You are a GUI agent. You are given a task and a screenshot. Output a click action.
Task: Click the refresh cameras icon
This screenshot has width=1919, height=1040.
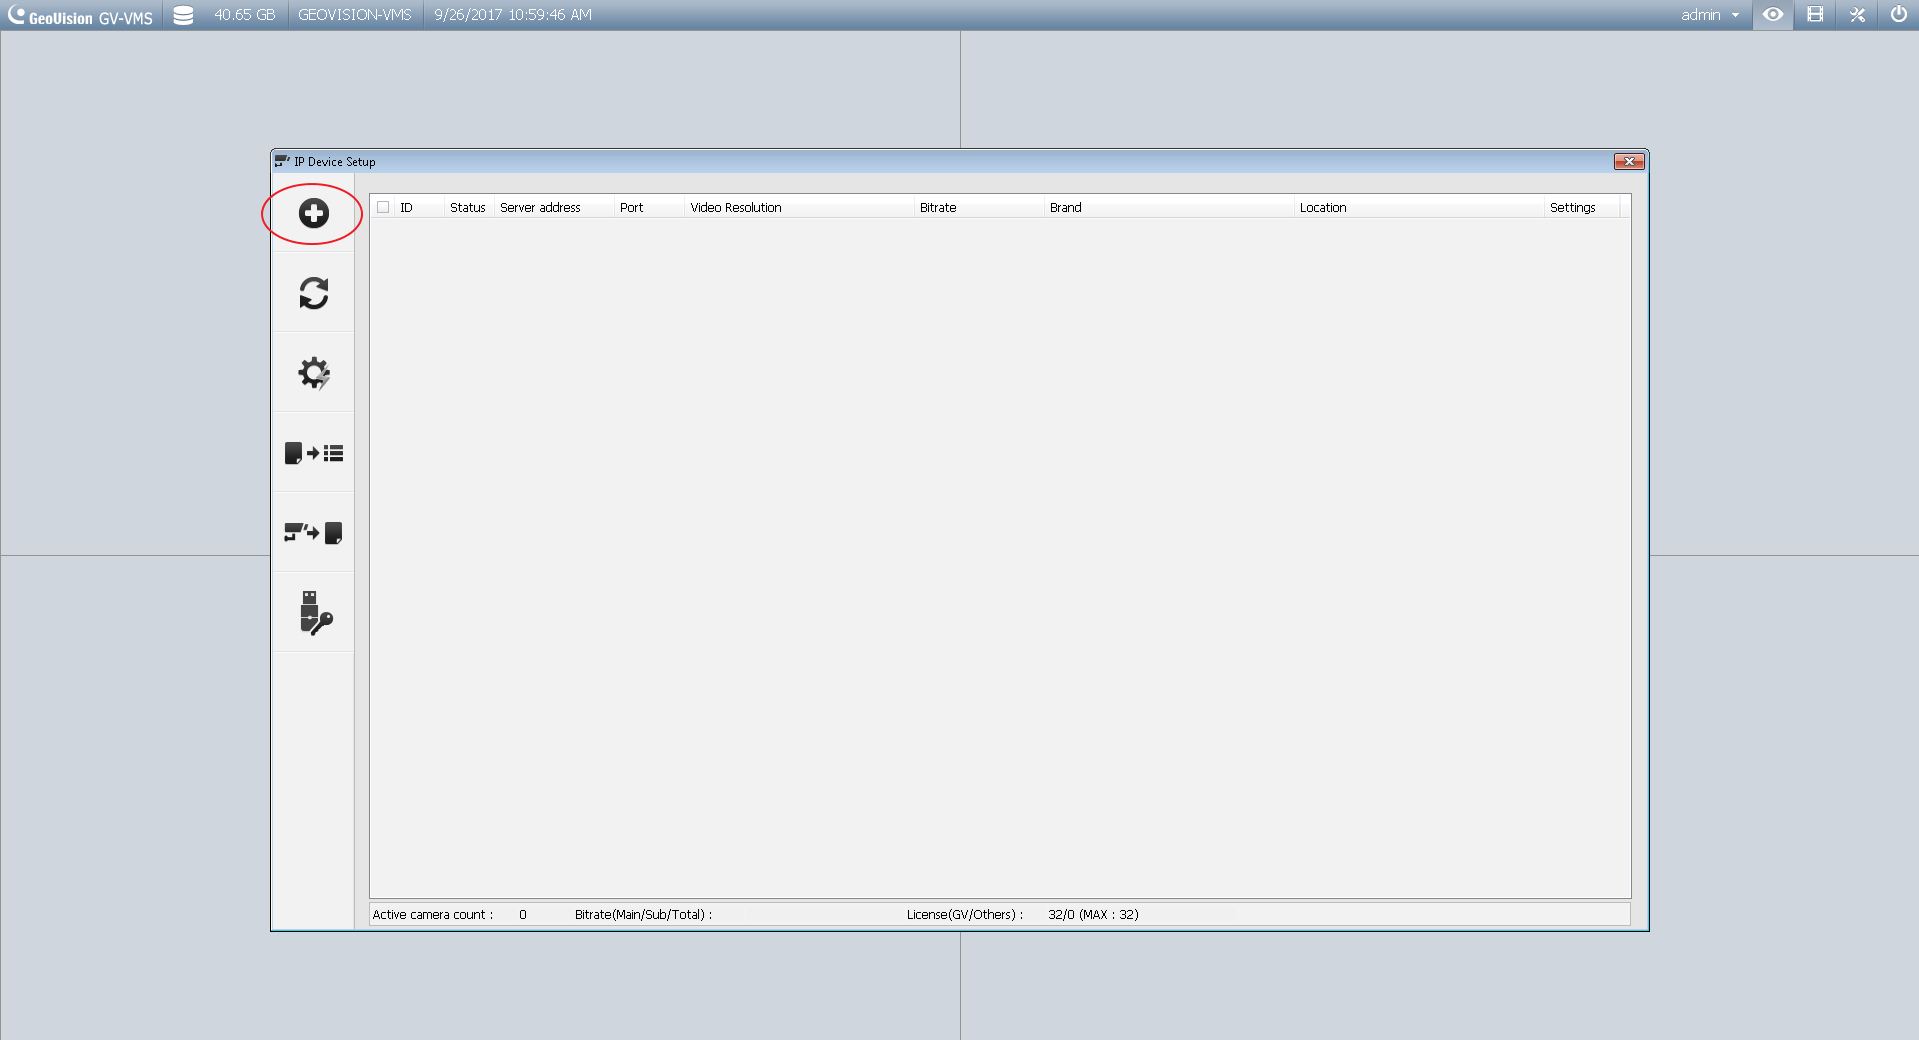pos(313,293)
